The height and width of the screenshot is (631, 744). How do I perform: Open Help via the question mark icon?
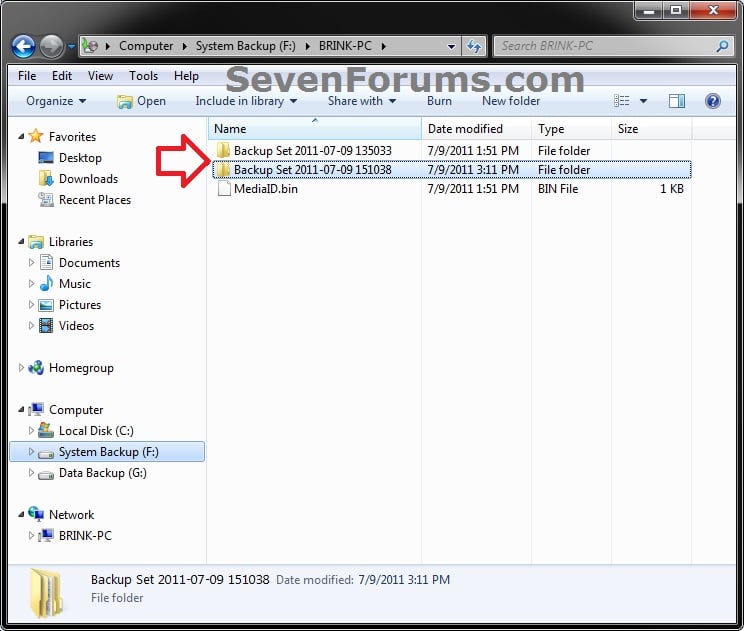tap(713, 101)
